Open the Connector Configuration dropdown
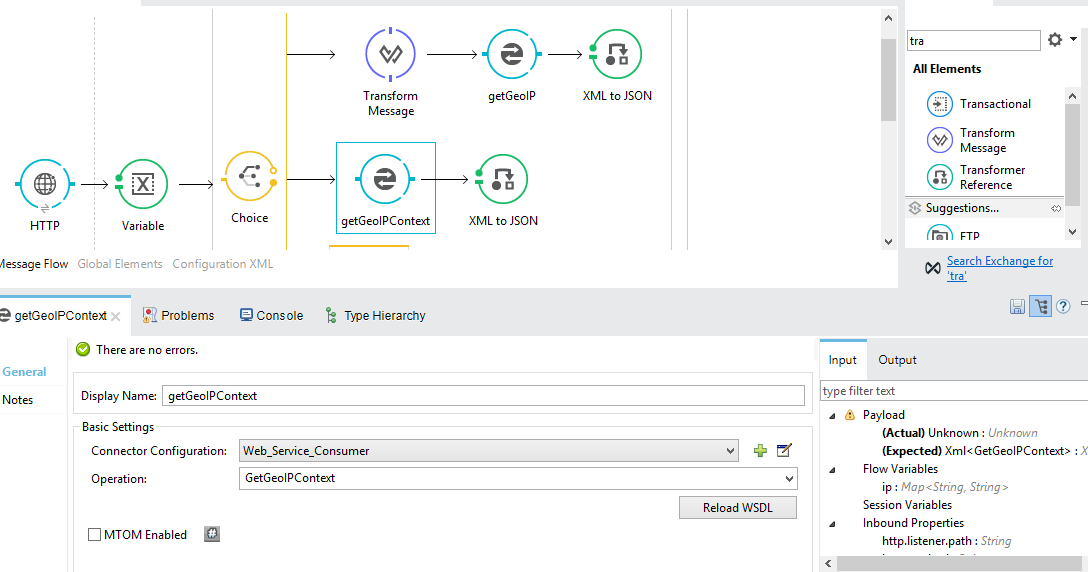This screenshot has height=572, width=1088. (489, 451)
